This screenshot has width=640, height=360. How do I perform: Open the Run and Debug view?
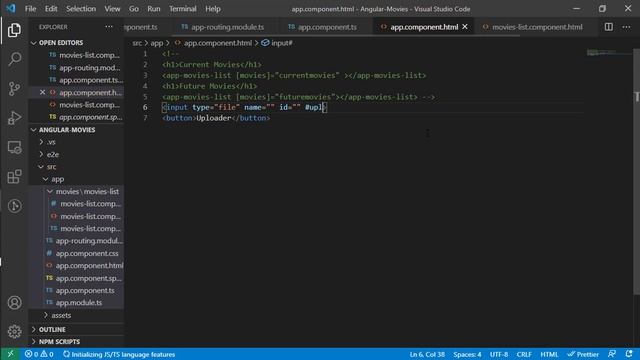[x=14, y=118]
